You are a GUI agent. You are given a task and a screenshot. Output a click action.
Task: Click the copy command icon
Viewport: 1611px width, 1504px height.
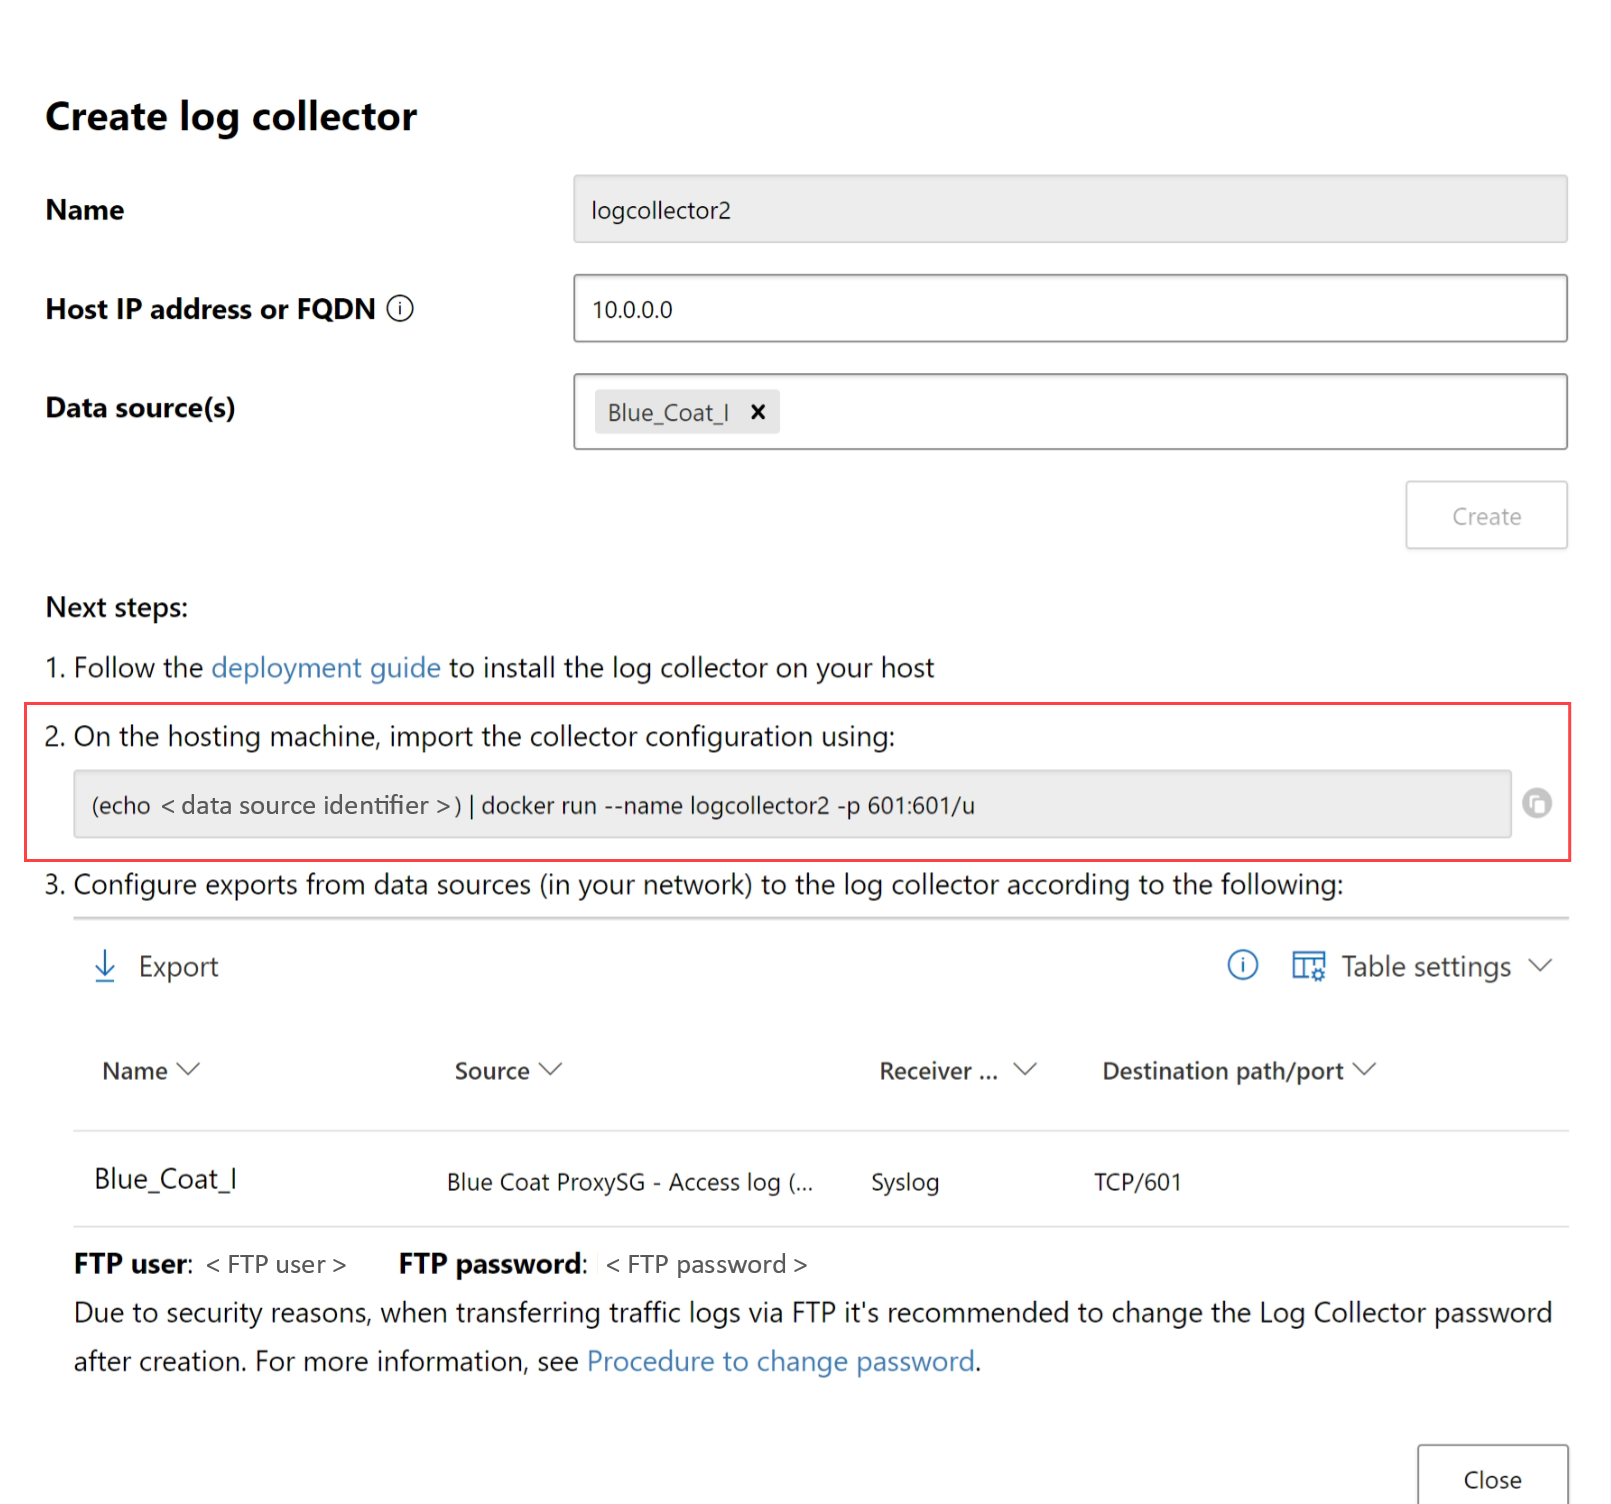(x=1536, y=803)
